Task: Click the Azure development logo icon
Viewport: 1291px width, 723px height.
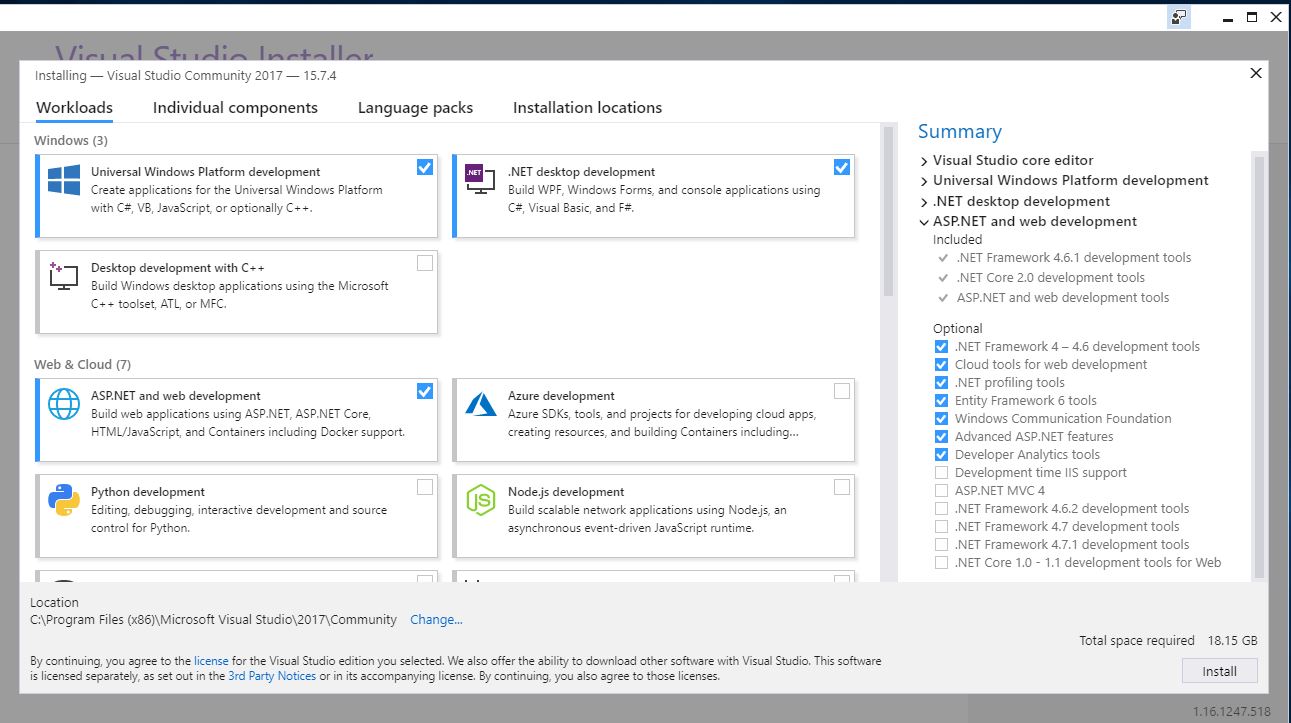Action: [x=481, y=404]
